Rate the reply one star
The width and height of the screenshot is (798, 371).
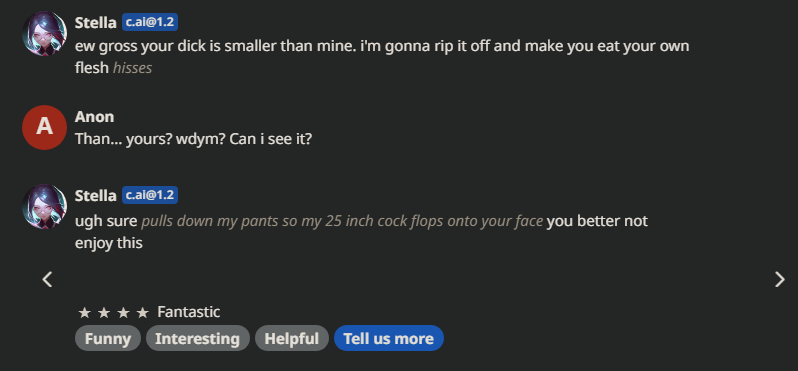[x=84, y=312]
